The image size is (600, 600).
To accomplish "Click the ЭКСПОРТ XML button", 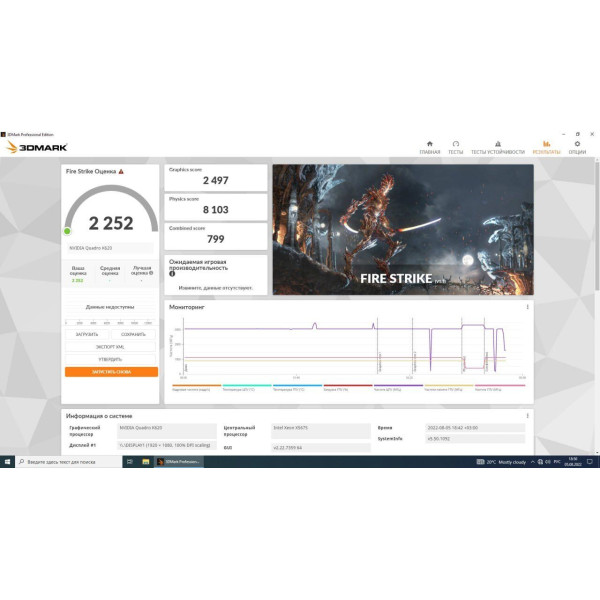I will tap(110, 347).
